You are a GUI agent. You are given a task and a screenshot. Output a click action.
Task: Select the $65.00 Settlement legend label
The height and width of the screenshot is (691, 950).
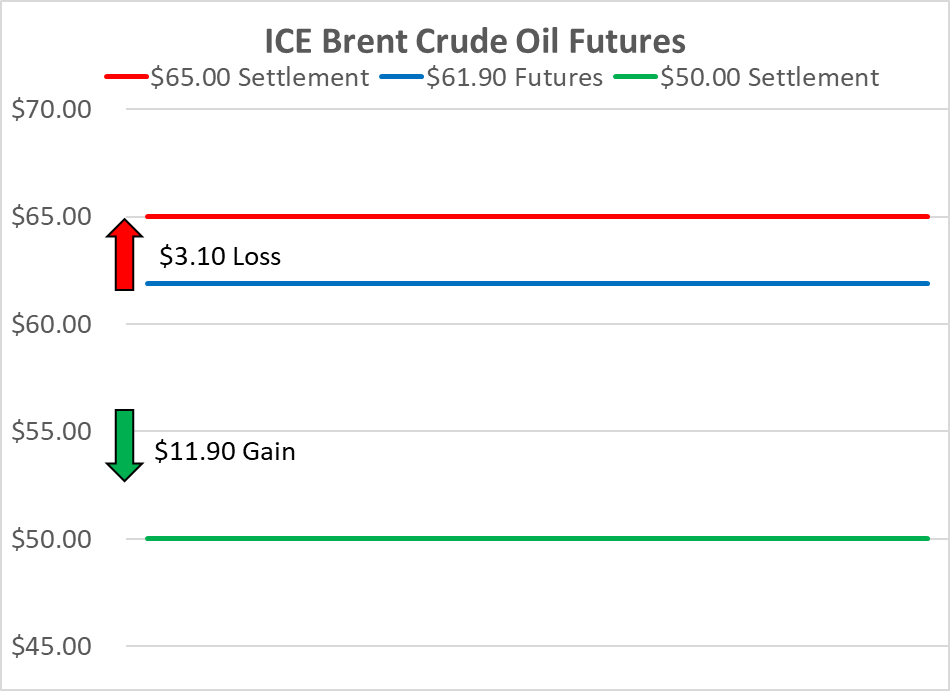[260, 78]
